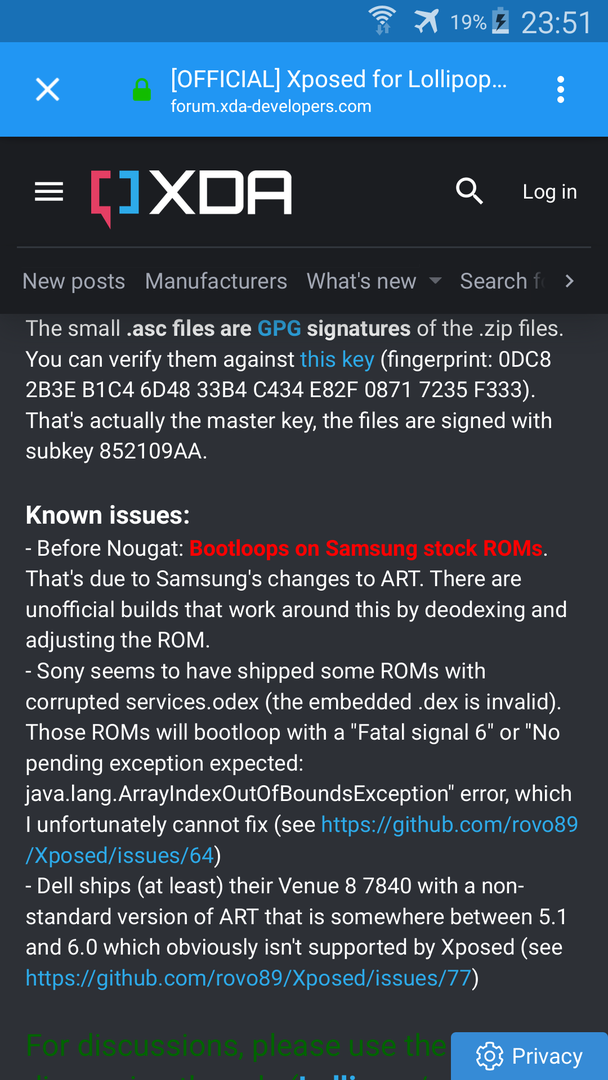
Task: Open the Xposed issues/77 GitHub link
Action: (249, 977)
